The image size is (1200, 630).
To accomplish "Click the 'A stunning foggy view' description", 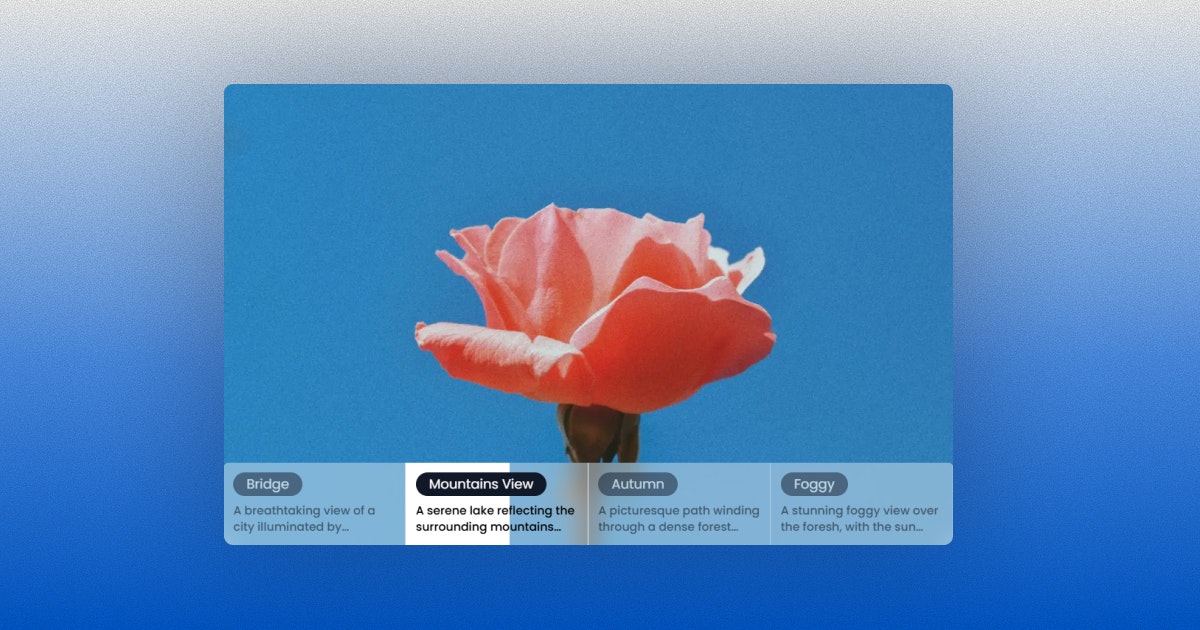I will click(858, 518).
